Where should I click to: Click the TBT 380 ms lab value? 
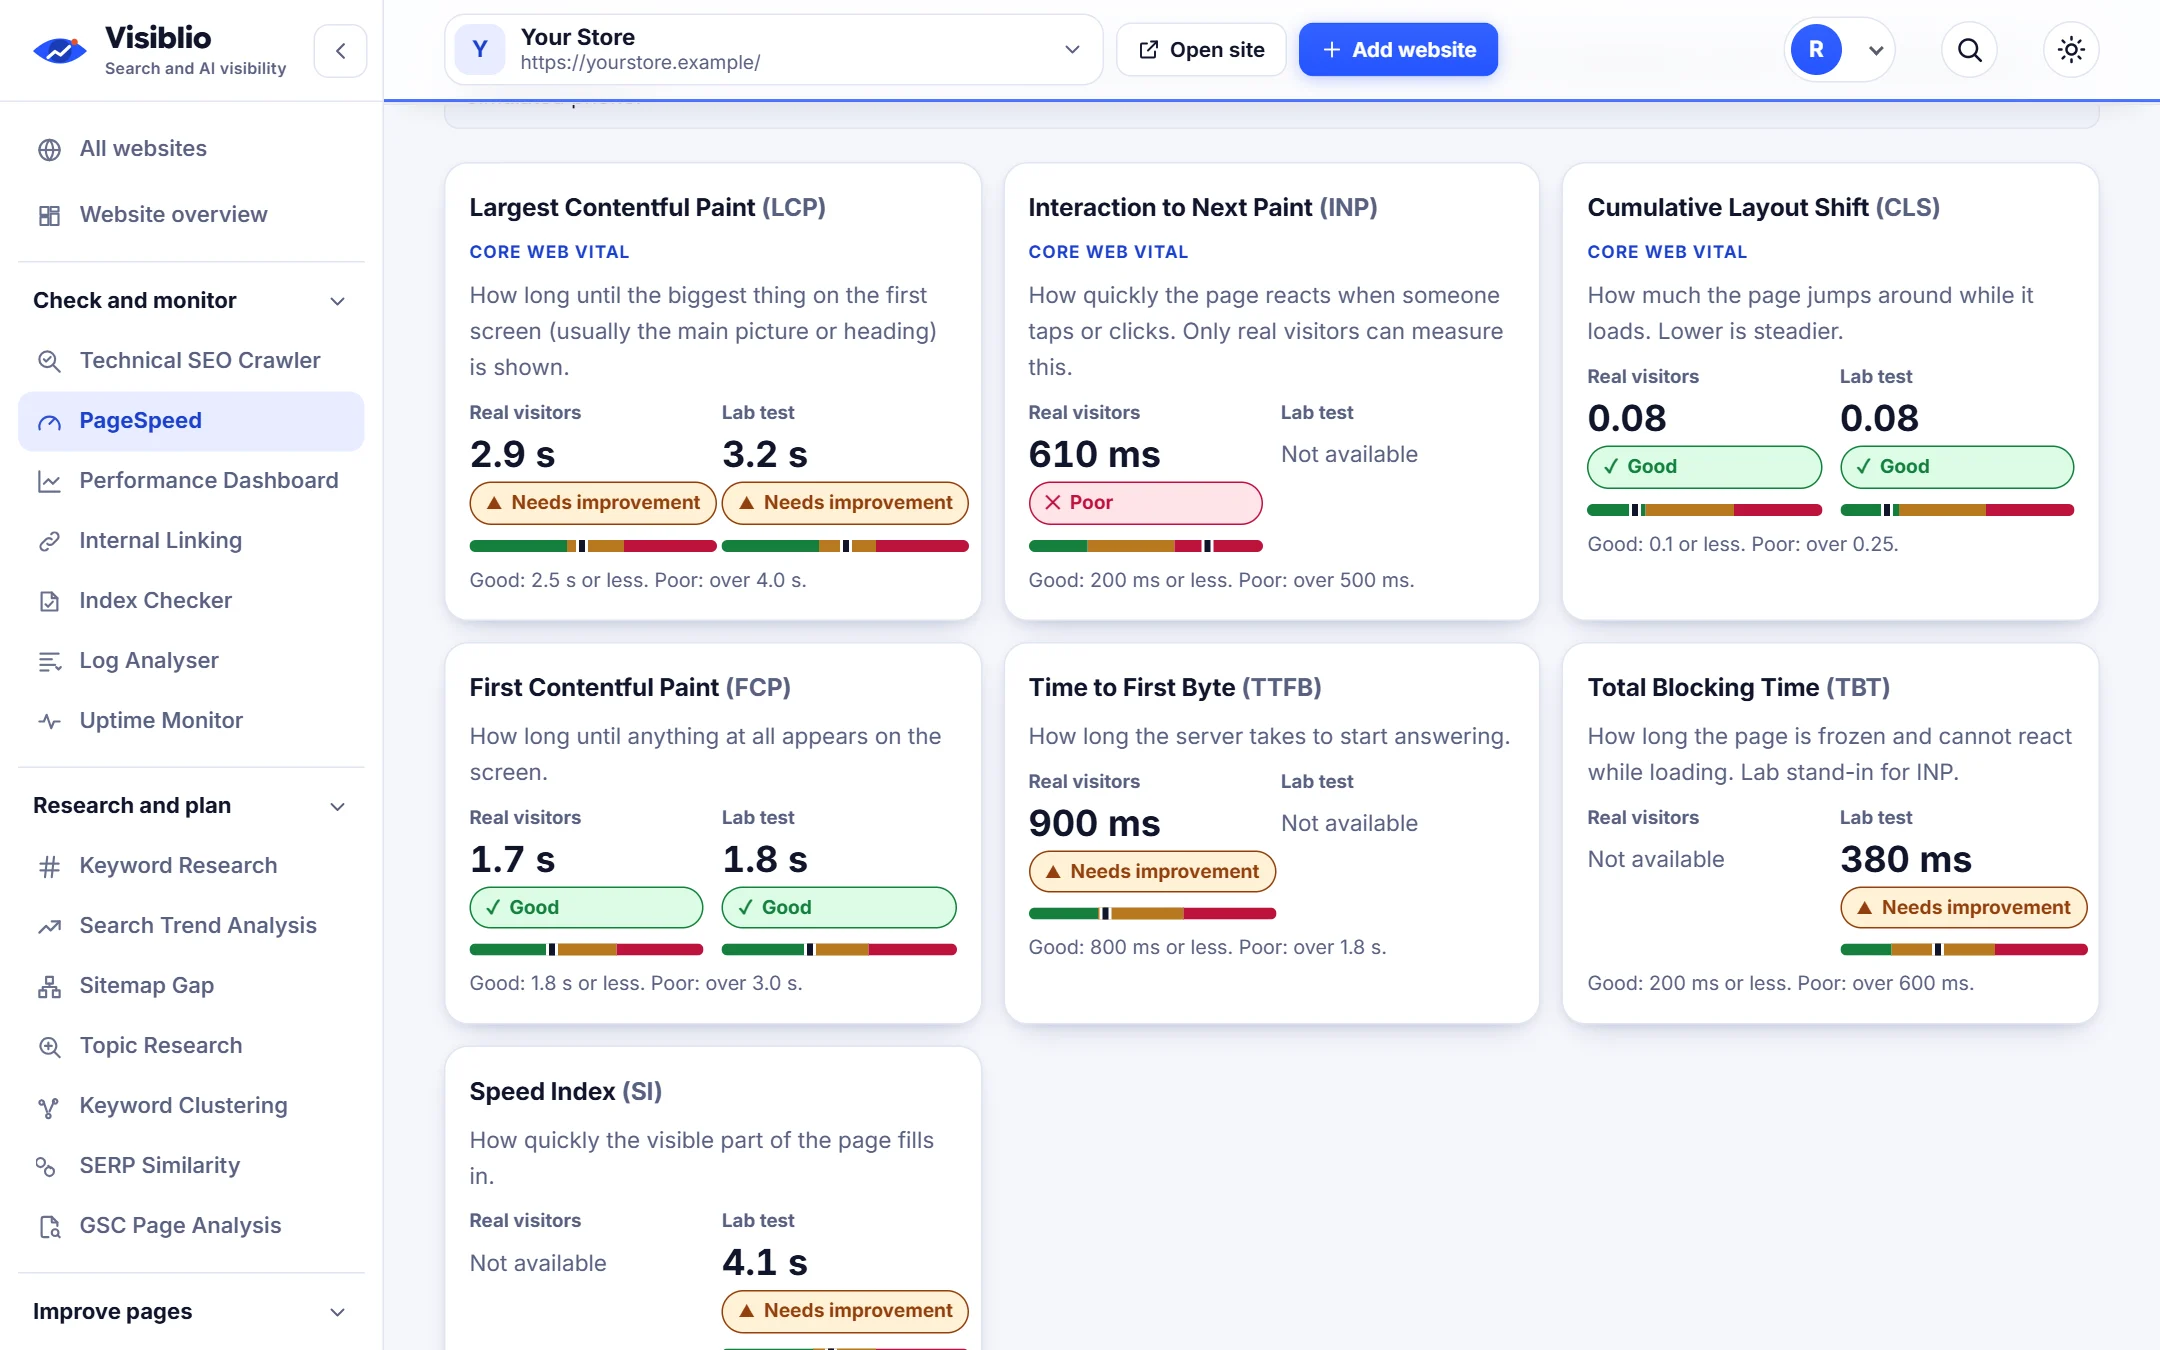(x=1905, y=860)
